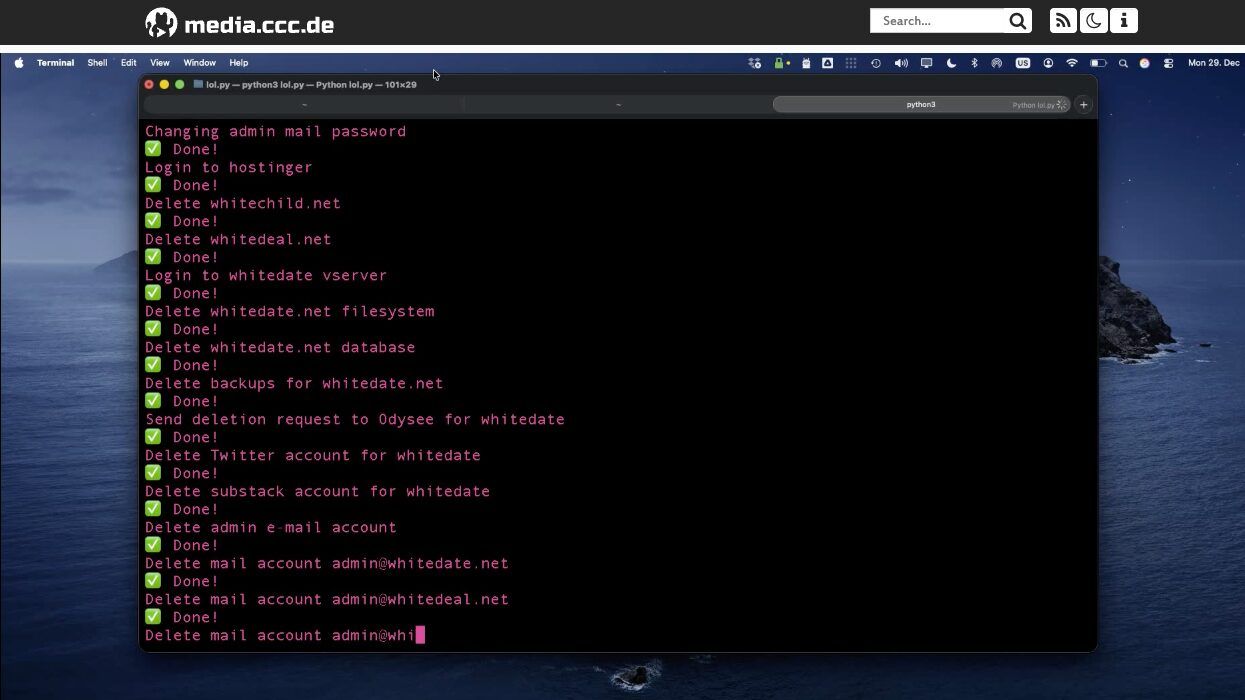The width and height of the screenshot is (1245, 700).
Task: Click the search magnifier button
Action: (1017, 21)
